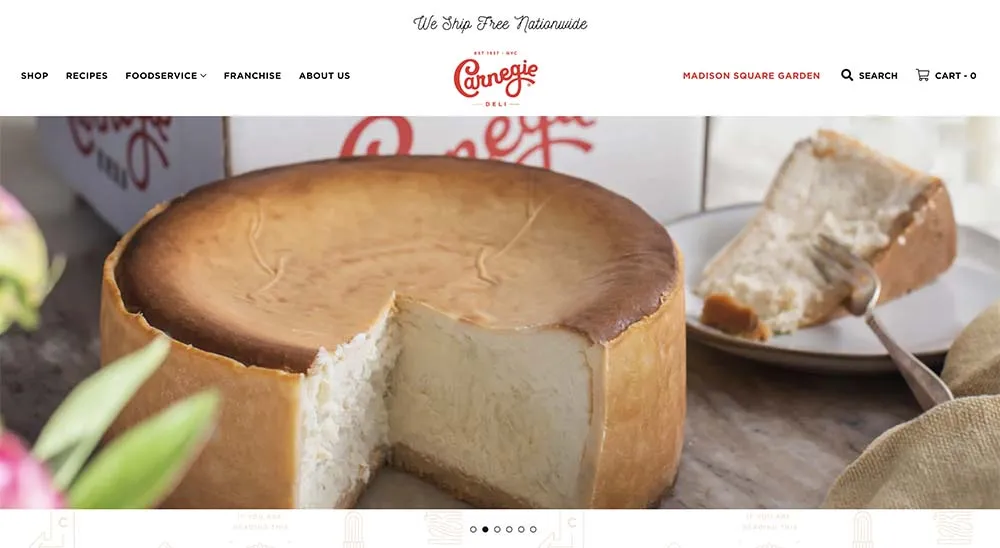Select the second carousel slide dot
Screen dimensions: 1000x548
coord(485,529)
